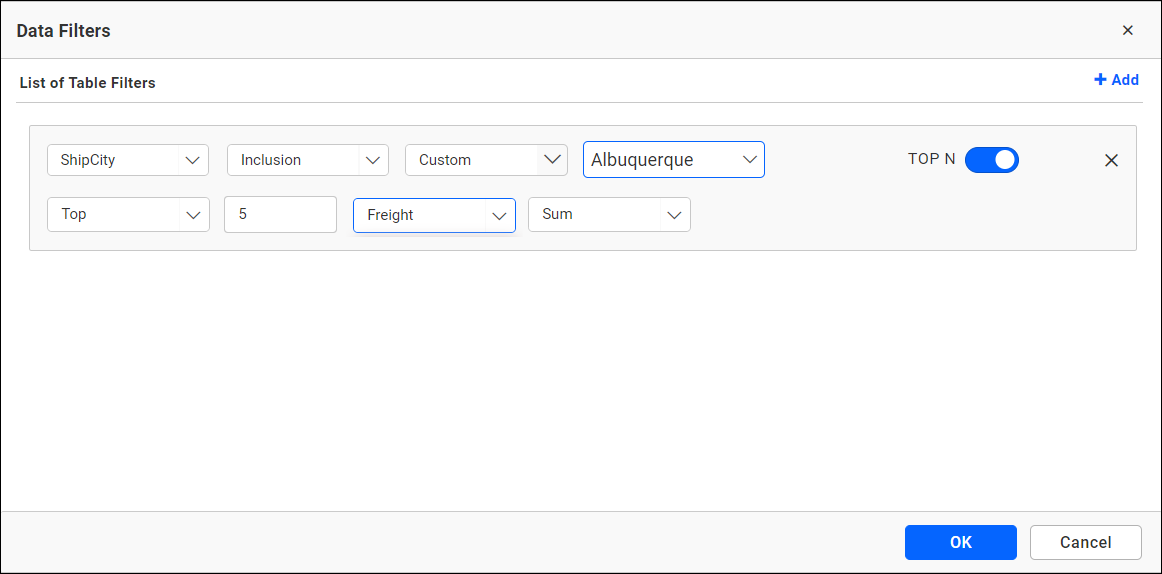Click the Data Filters title text
This screenshot has width=1162, height=574.
[64, 31]
